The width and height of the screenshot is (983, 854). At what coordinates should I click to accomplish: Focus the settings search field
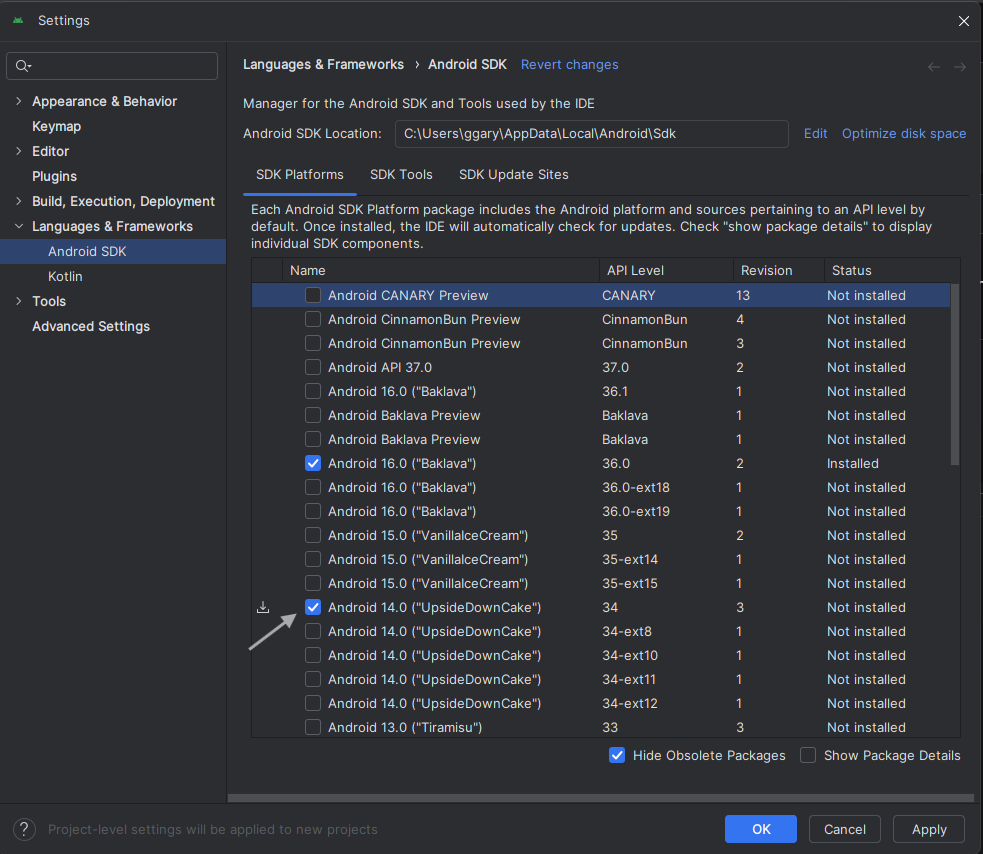click(112, 66)
